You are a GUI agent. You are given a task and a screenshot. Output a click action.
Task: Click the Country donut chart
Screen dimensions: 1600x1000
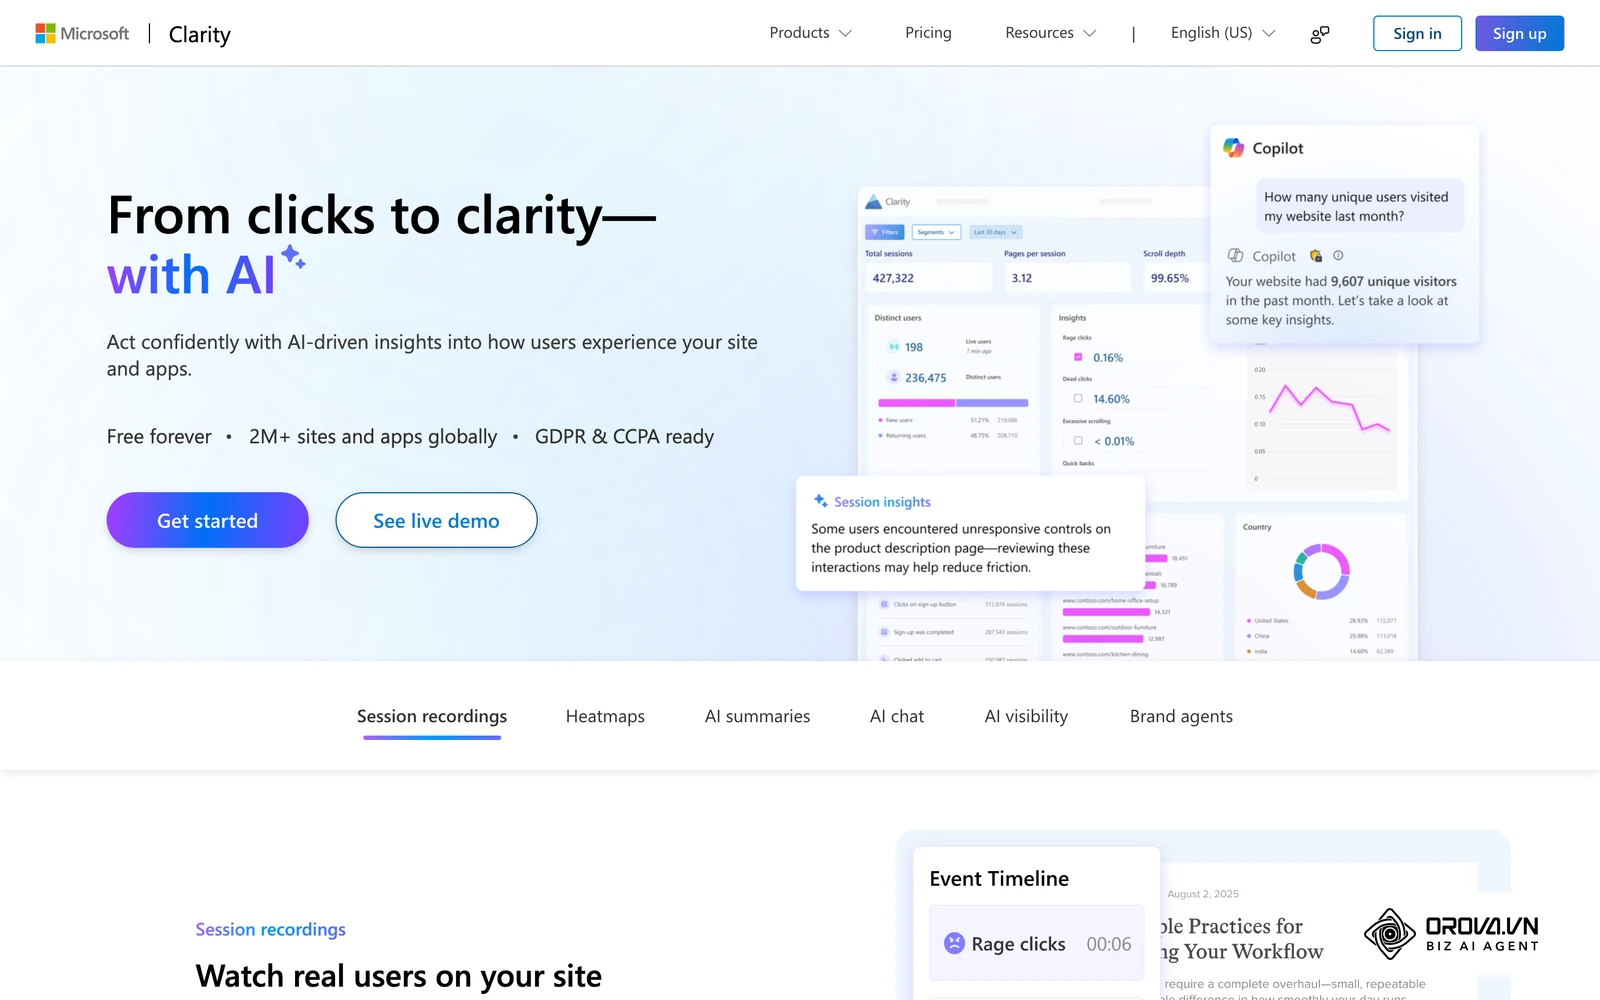pos(1321,571)
